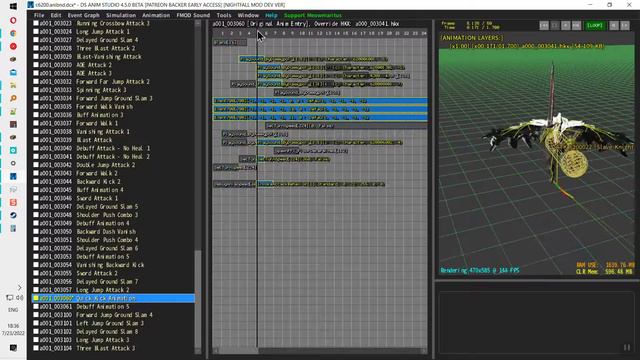Screen dimensions: 640x360
Task: Click the volume speaker tray icon
Action: 19,298
